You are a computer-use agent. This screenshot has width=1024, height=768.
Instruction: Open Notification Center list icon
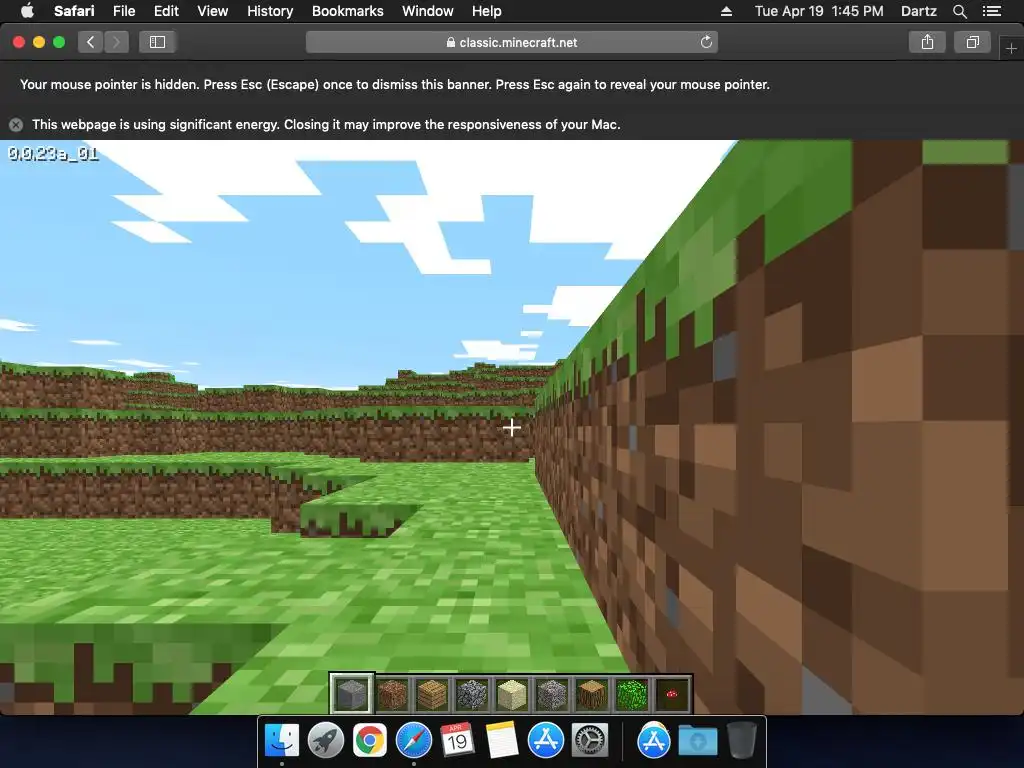pyautogui.click(x=992, y=11)
